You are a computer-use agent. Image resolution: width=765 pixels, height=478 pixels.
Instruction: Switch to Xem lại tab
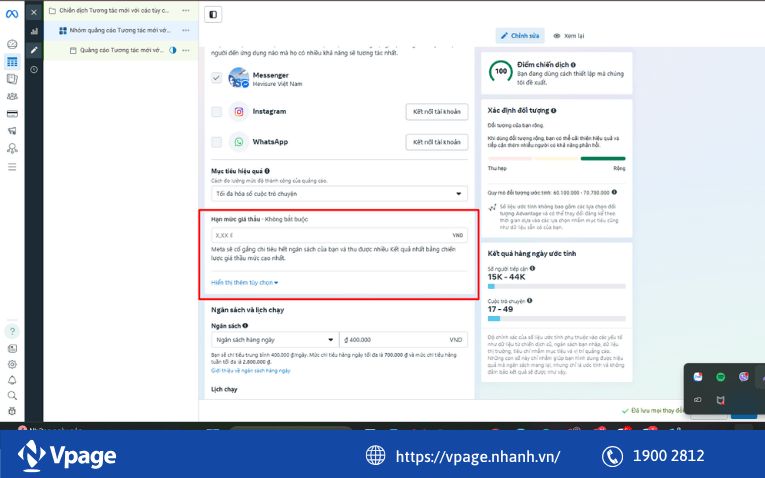tap(569, 36)
